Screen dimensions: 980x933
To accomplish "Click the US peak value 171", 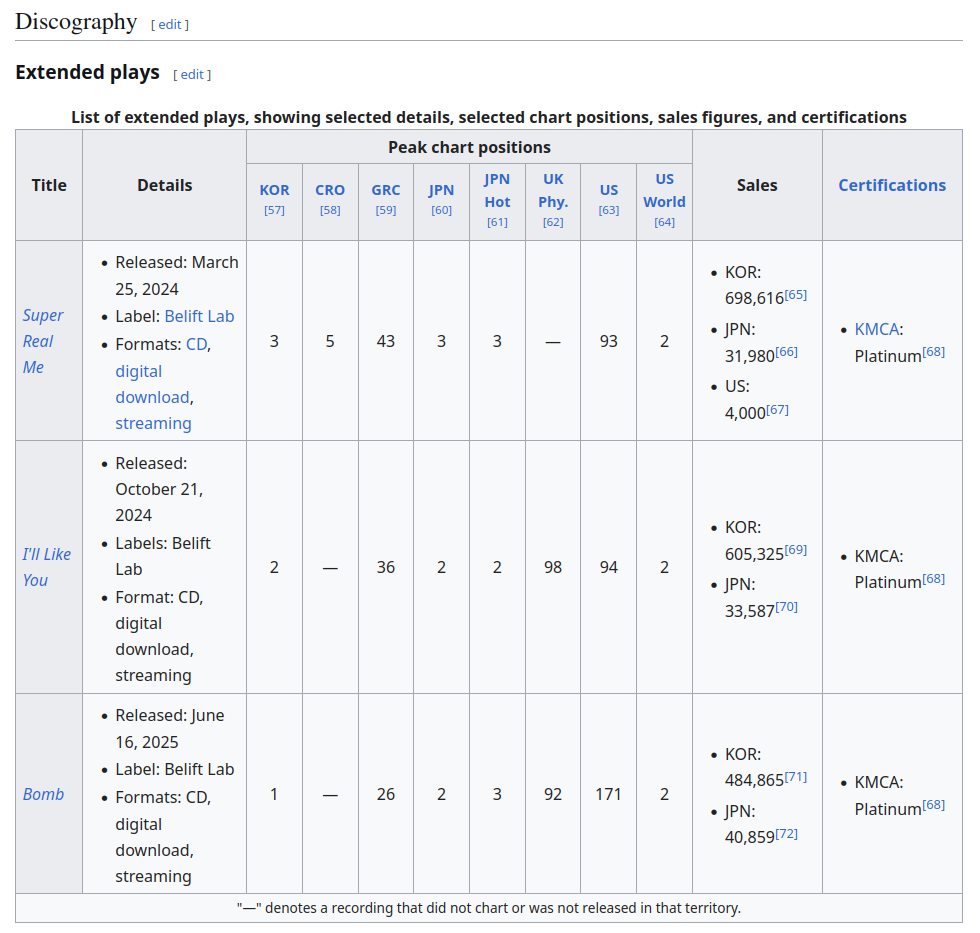I will tap(609, 794).
